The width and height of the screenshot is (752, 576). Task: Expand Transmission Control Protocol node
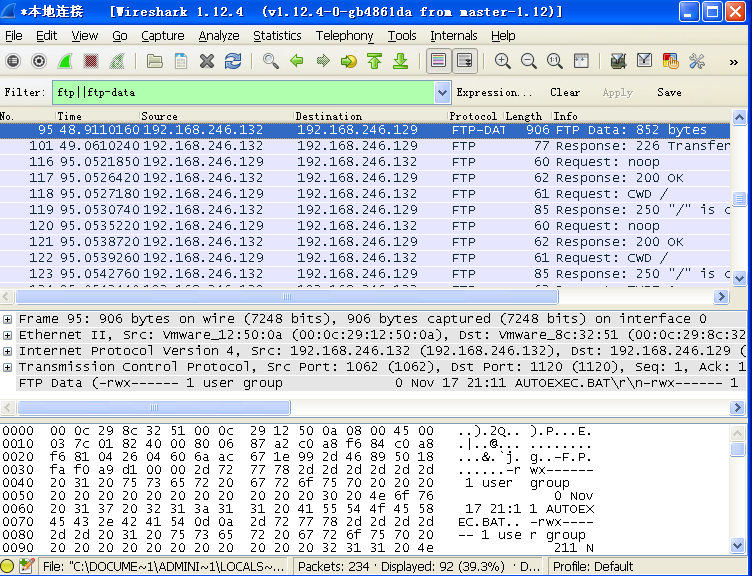(x=7, y=367)
